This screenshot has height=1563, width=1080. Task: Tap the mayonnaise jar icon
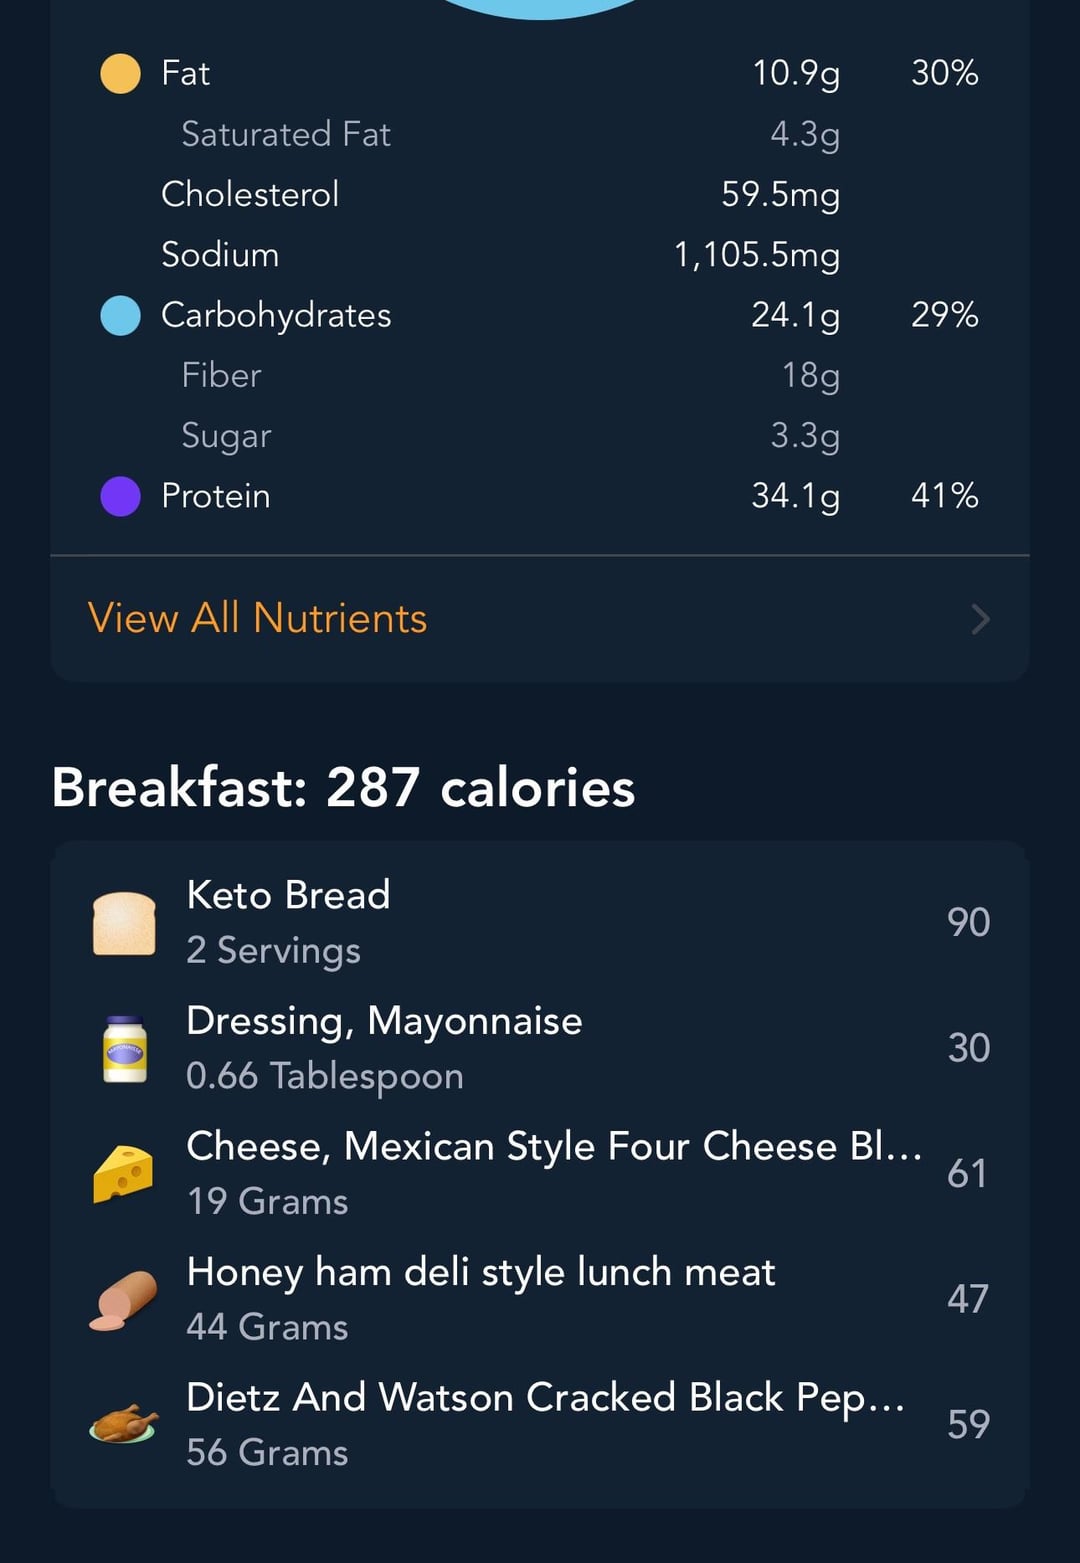click(x=125, y=1049)
